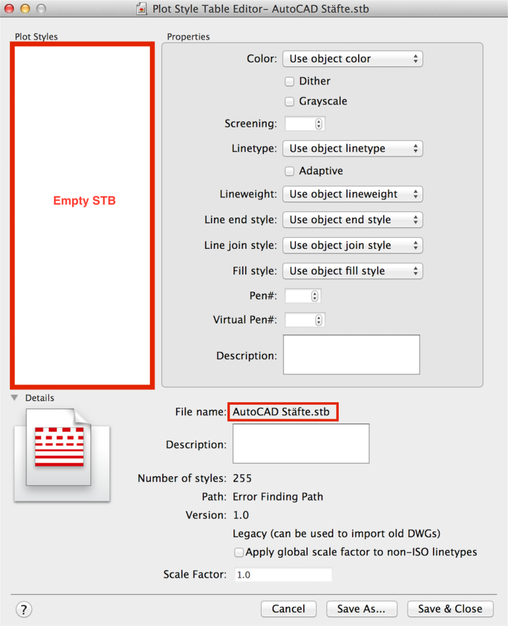Click the STB file preview icon in Details
508x626 pixels.
click(62, 454)
